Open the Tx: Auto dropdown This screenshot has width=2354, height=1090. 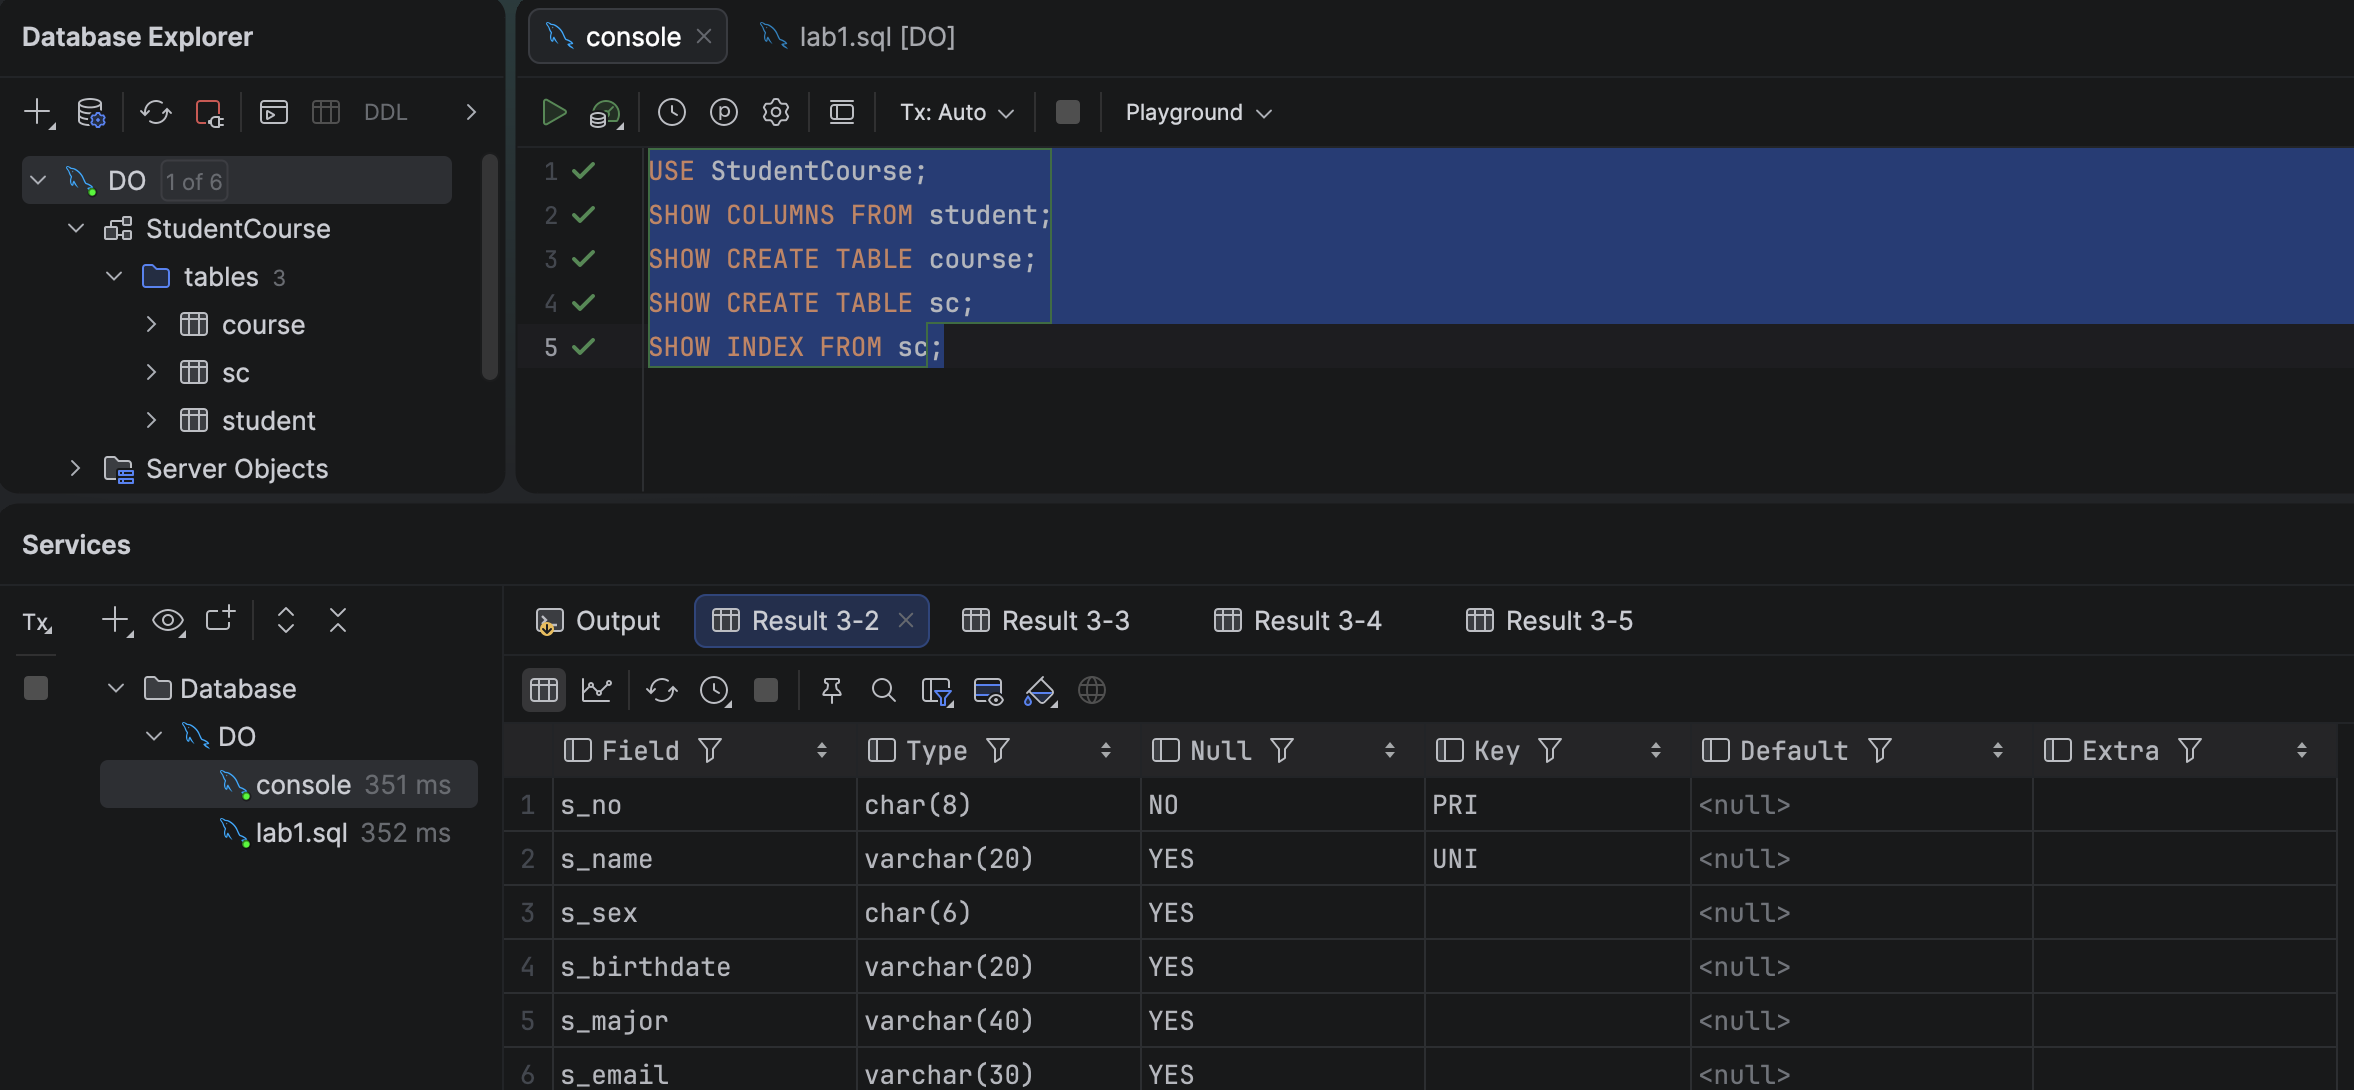pyautogui.click(x=957, y=112)
